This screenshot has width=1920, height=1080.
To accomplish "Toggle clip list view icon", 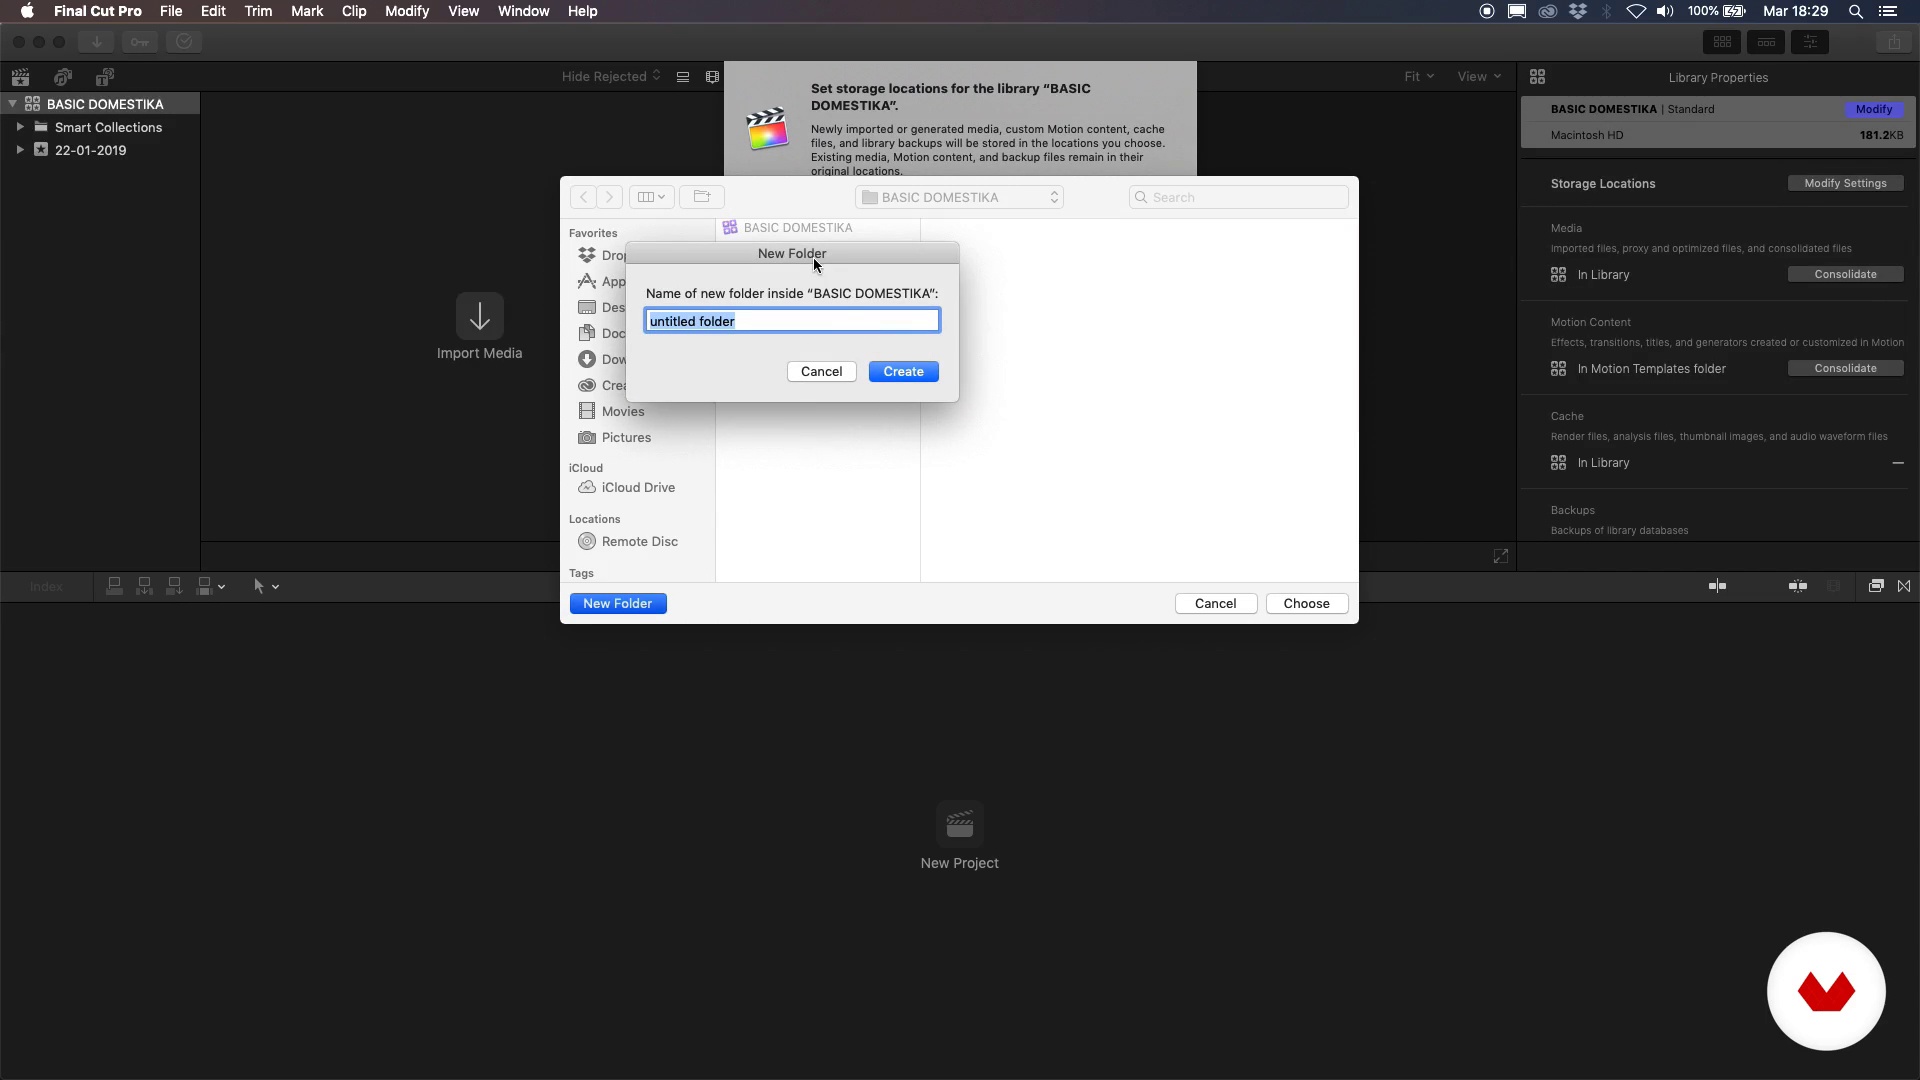I will pos(683,77).
